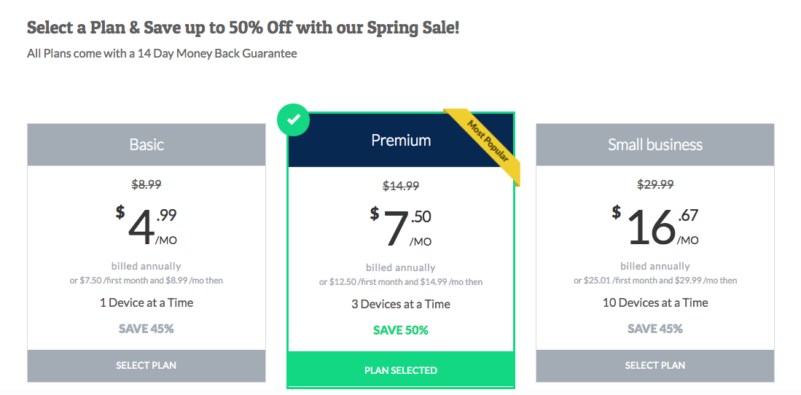Click the Plan Selected green button
The height and width of the screenshot is (395, 801).
tap(401, 370)
